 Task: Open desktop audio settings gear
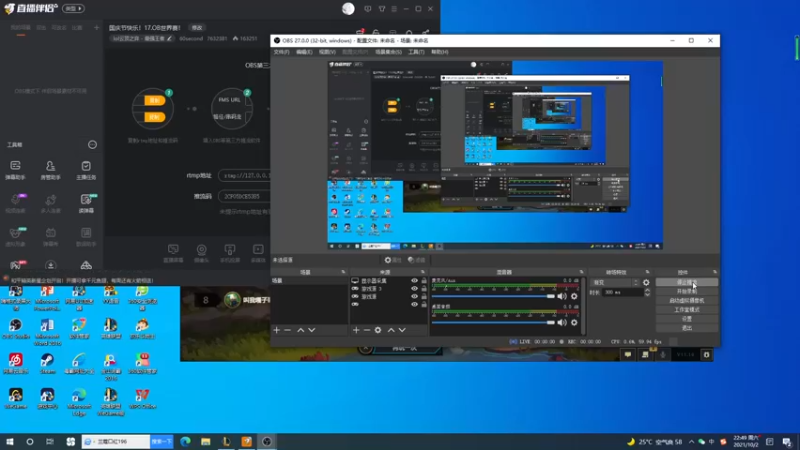click(x=574, y=322)
